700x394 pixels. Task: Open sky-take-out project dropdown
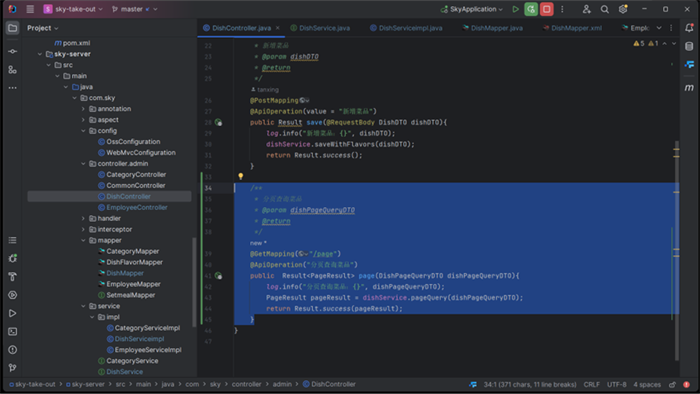click(73, 9)
